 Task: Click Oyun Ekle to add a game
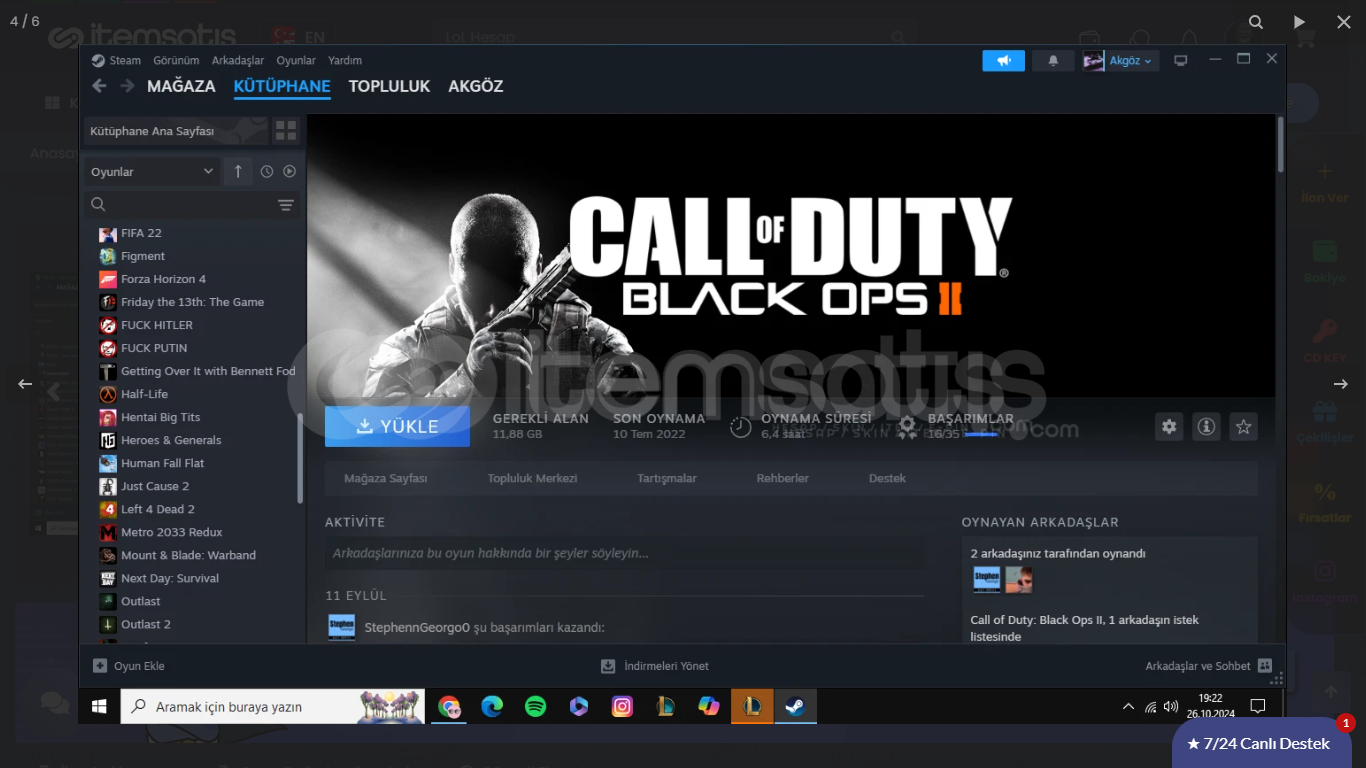pyautogui.click(x=129, y=666)
